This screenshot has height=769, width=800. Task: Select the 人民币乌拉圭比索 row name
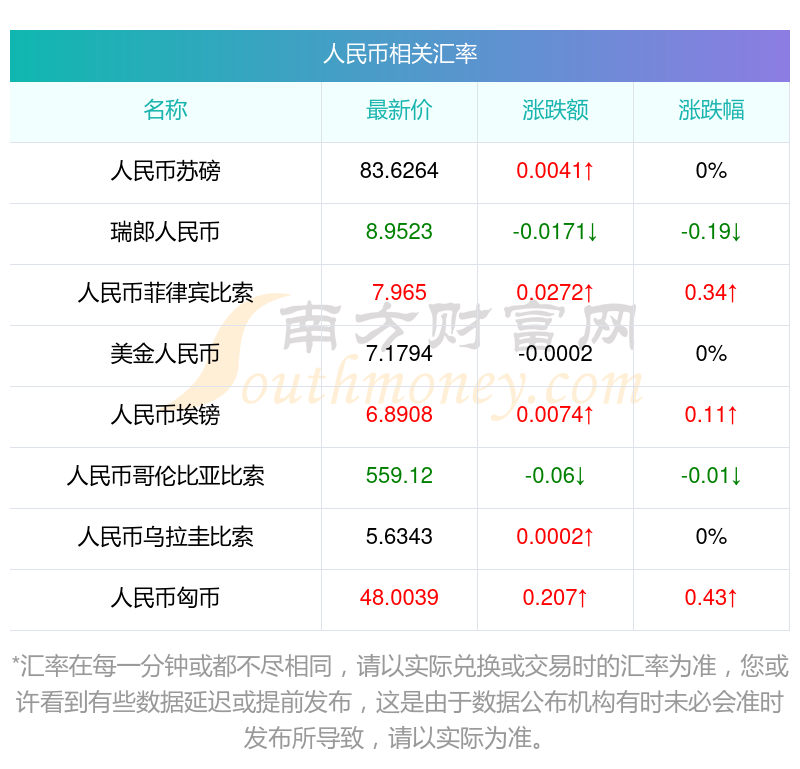[165, 537]
